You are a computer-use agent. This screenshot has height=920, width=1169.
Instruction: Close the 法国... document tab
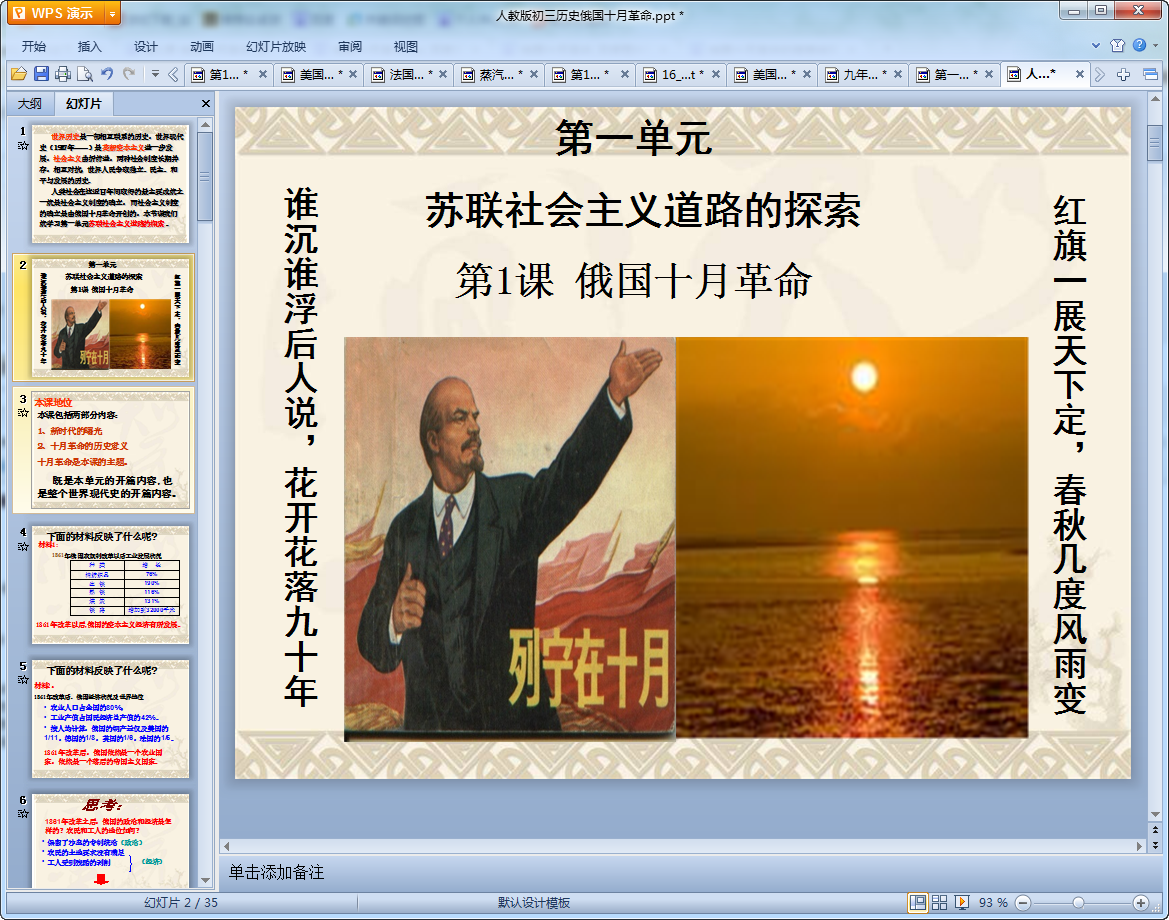click(443, 75)
